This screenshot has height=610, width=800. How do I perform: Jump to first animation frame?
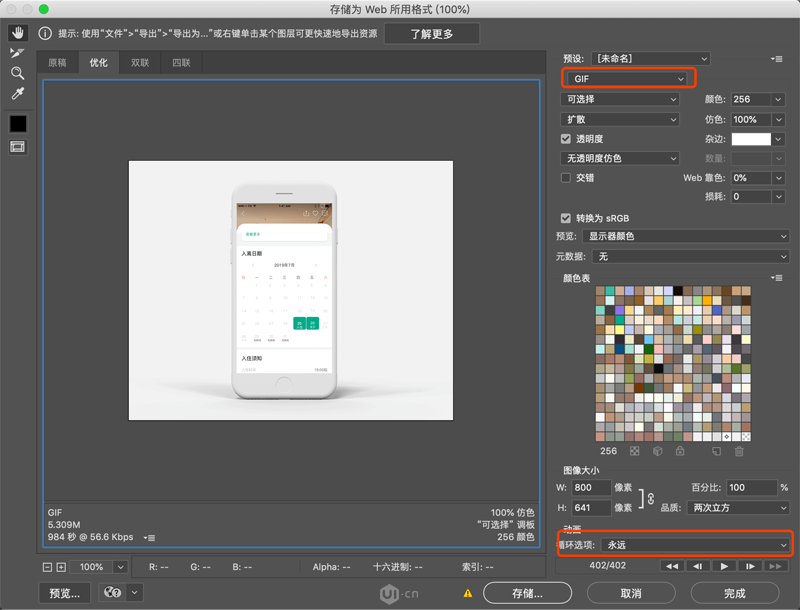click(672, 566)
